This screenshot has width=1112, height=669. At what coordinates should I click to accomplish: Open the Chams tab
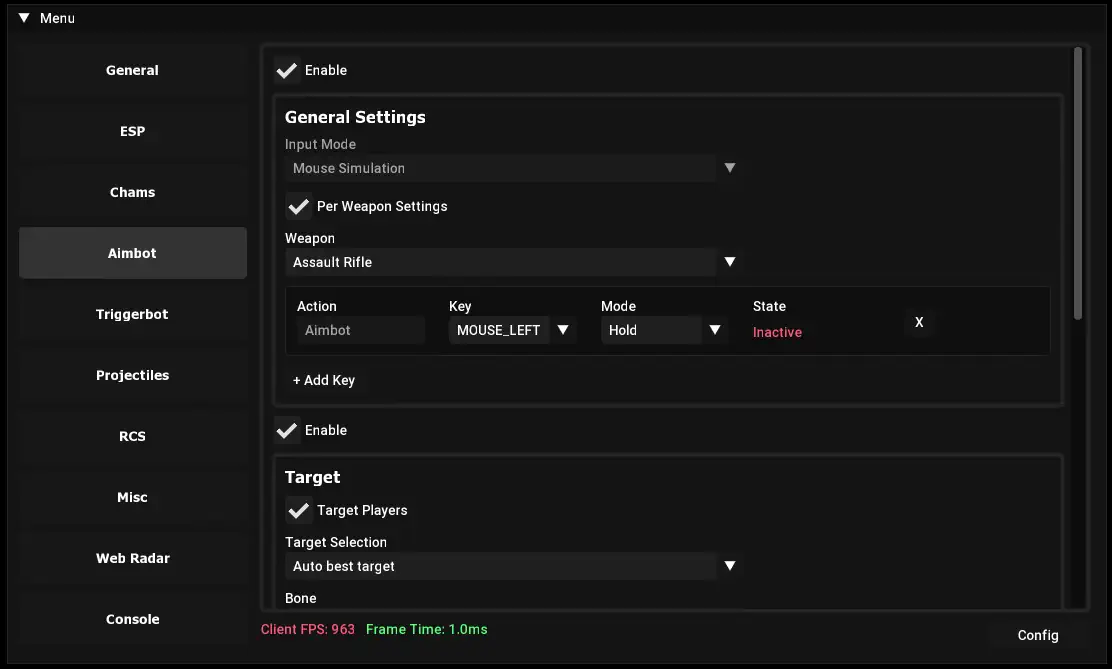[x=133, y=192]
